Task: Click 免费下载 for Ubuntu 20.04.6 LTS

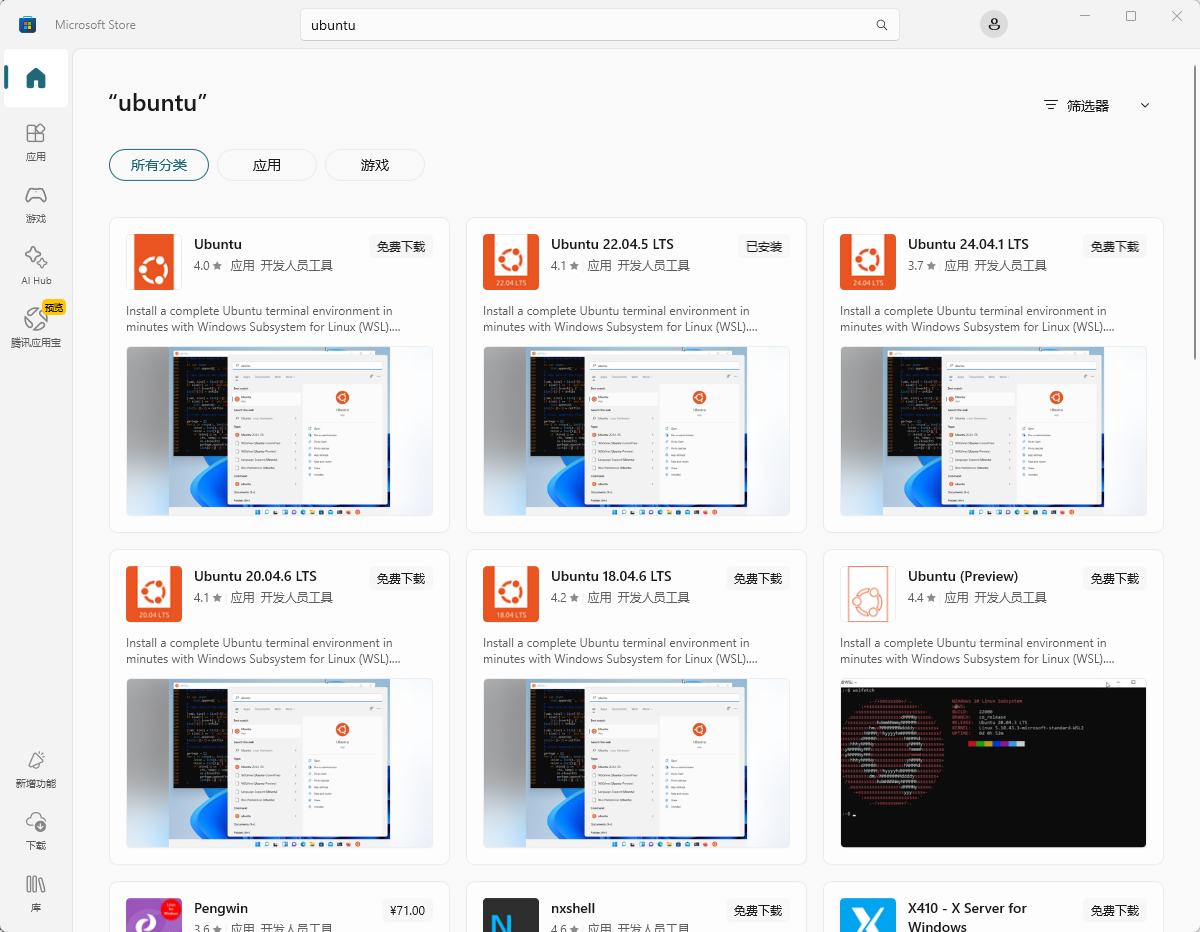Action: [401, 578]
